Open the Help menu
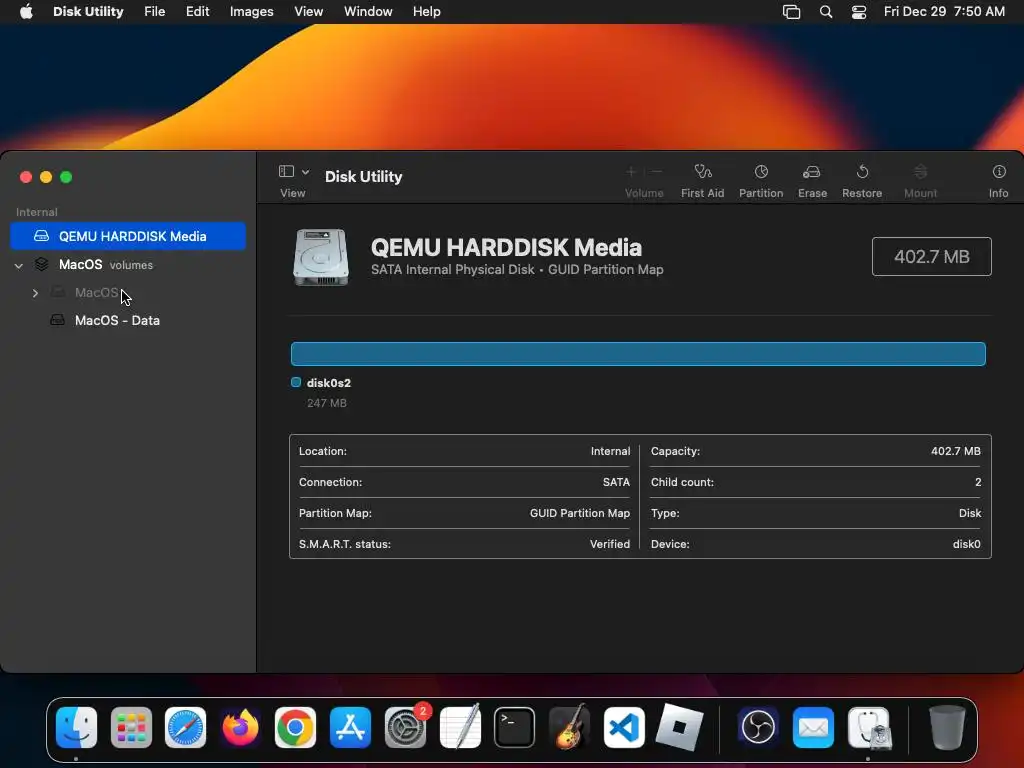This screenshot has height=768, width=1024. pos(426,12)
